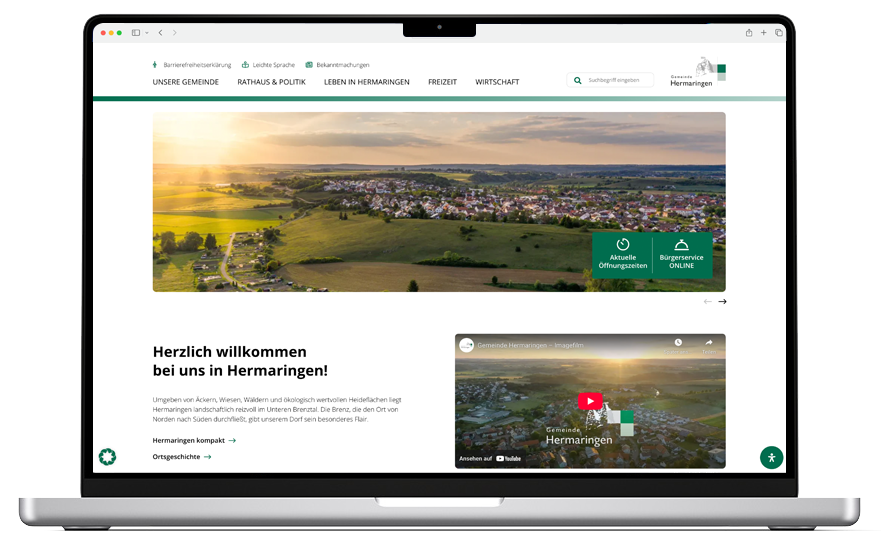
Task: Open Bürgerservice ONLINE tile
Action: pos(681,255)
